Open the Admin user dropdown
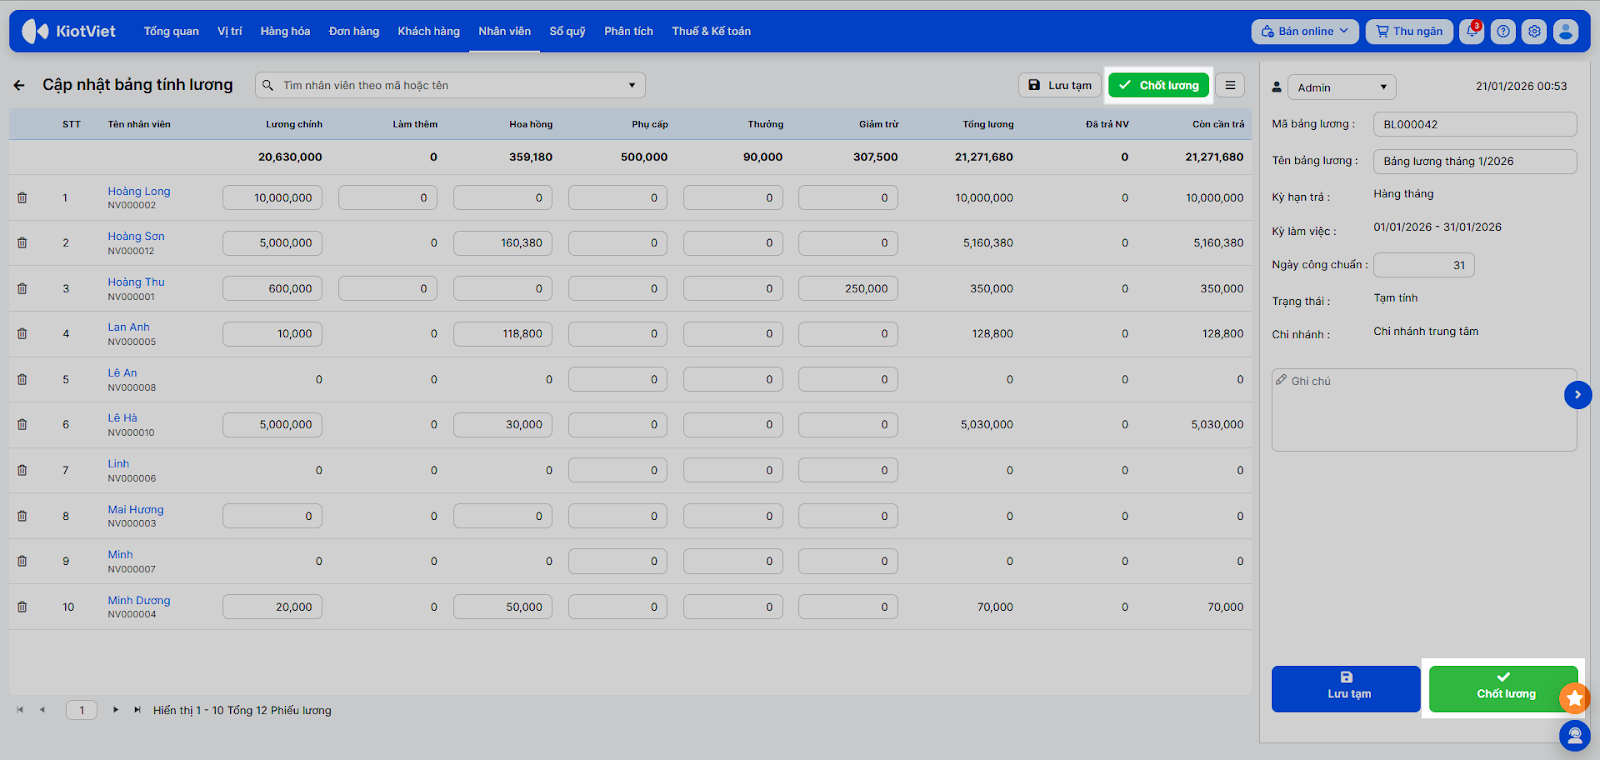1600x760 pixels. tap(1341, 88)
